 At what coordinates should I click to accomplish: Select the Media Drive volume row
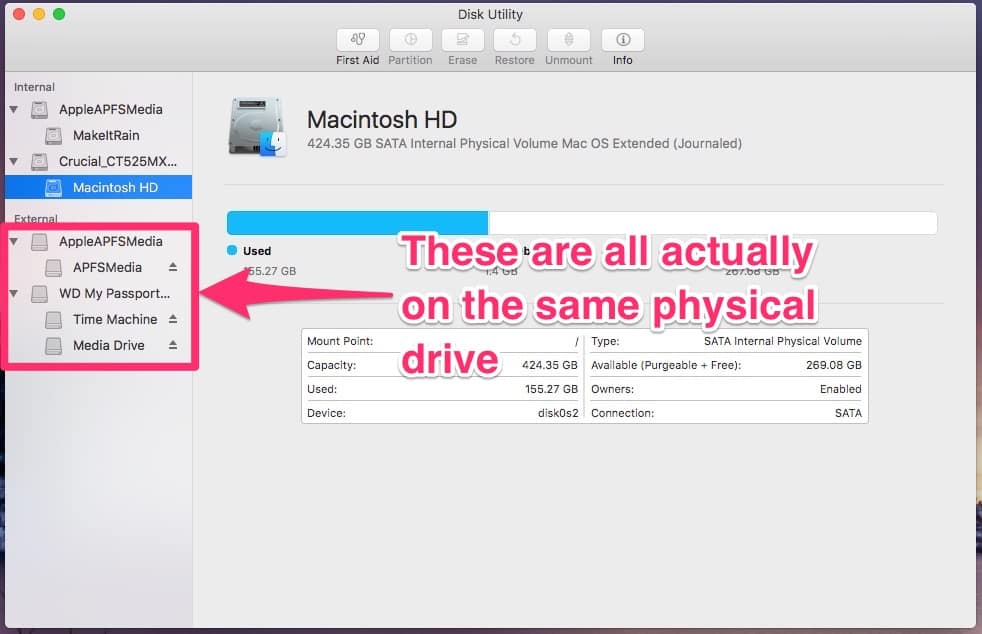(x=98, y=345)
